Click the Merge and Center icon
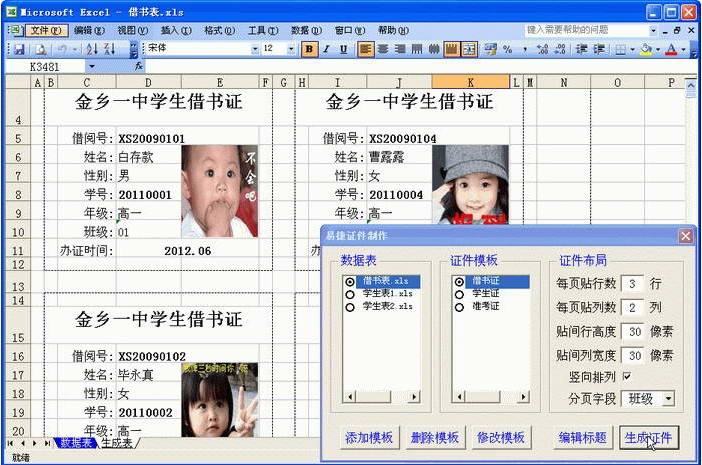The height and width of the screenshot is (465, 702). (x=469, y=49)
